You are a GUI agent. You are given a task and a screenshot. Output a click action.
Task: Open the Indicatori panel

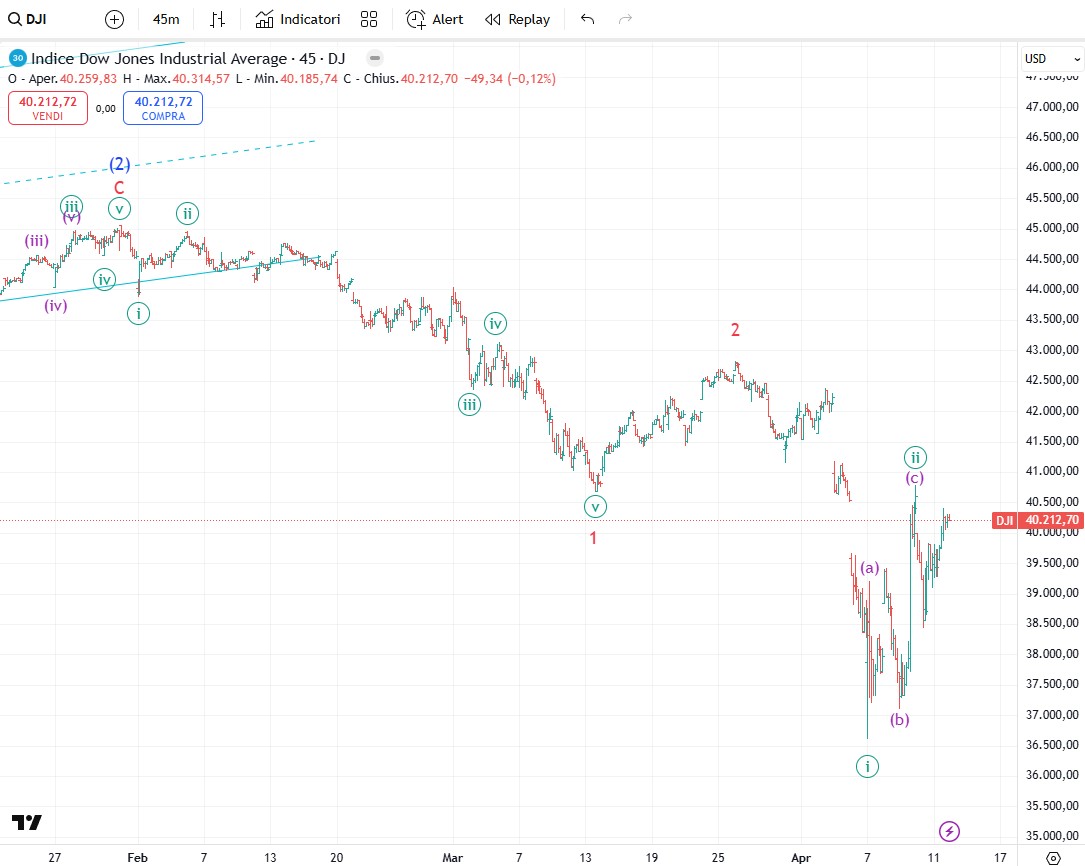pyautogui.click(x=298, y=19)
